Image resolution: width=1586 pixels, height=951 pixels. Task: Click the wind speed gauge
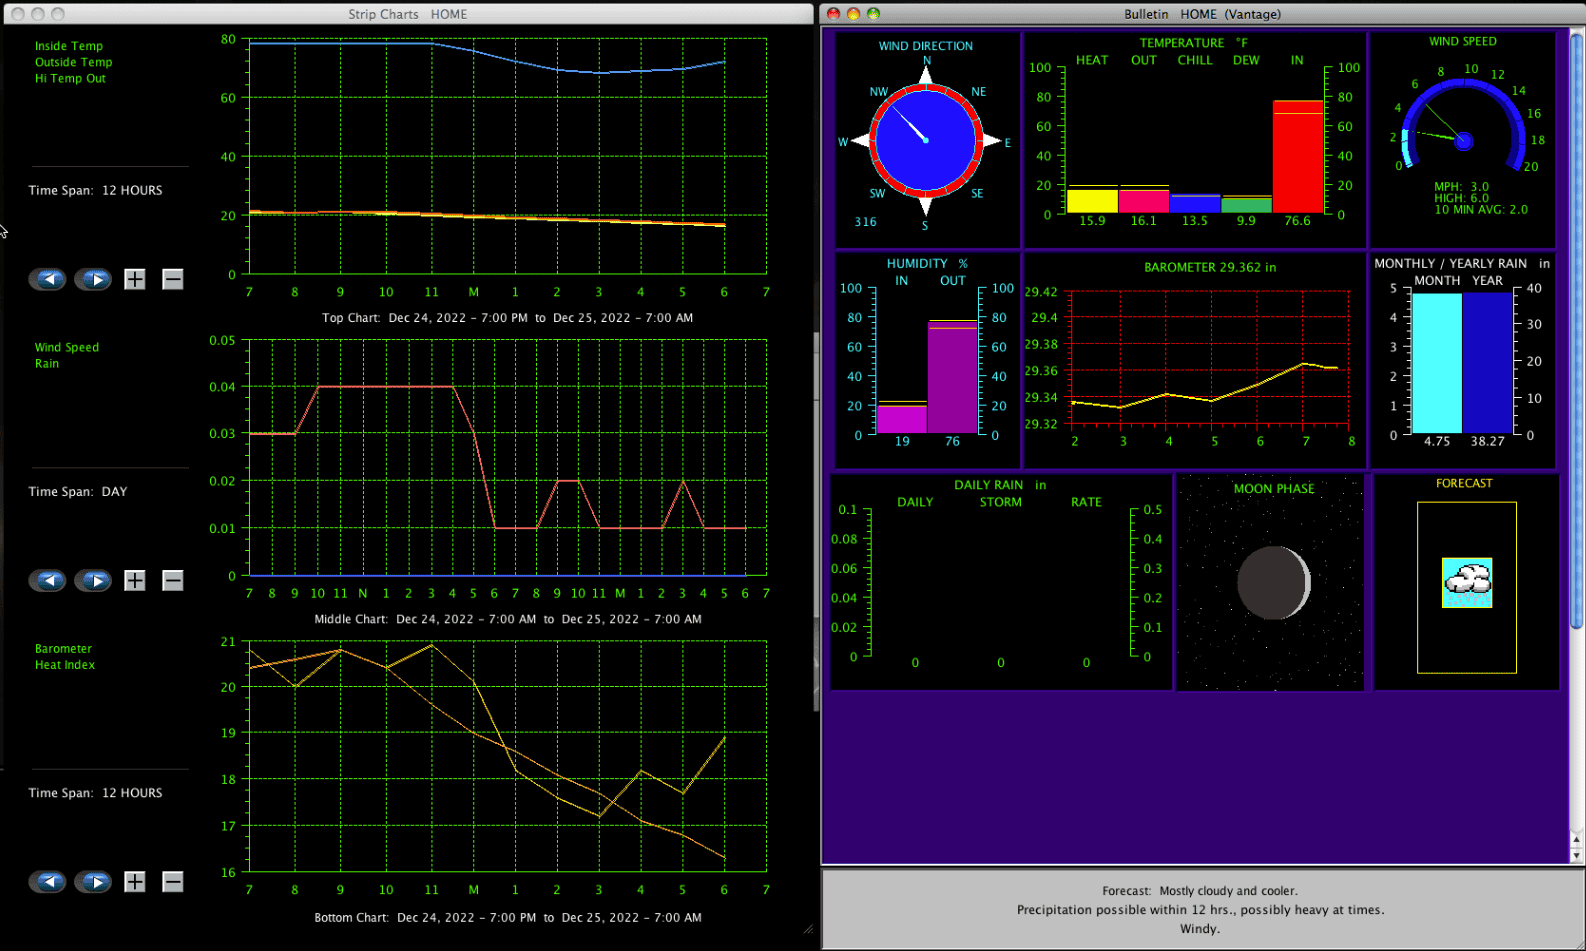point(1464,125)
